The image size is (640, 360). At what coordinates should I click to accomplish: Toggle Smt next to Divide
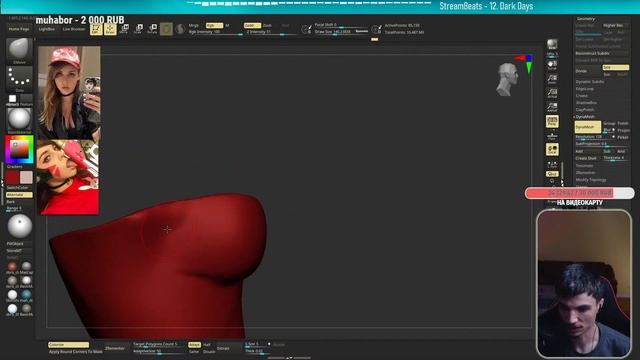[616, 67]
